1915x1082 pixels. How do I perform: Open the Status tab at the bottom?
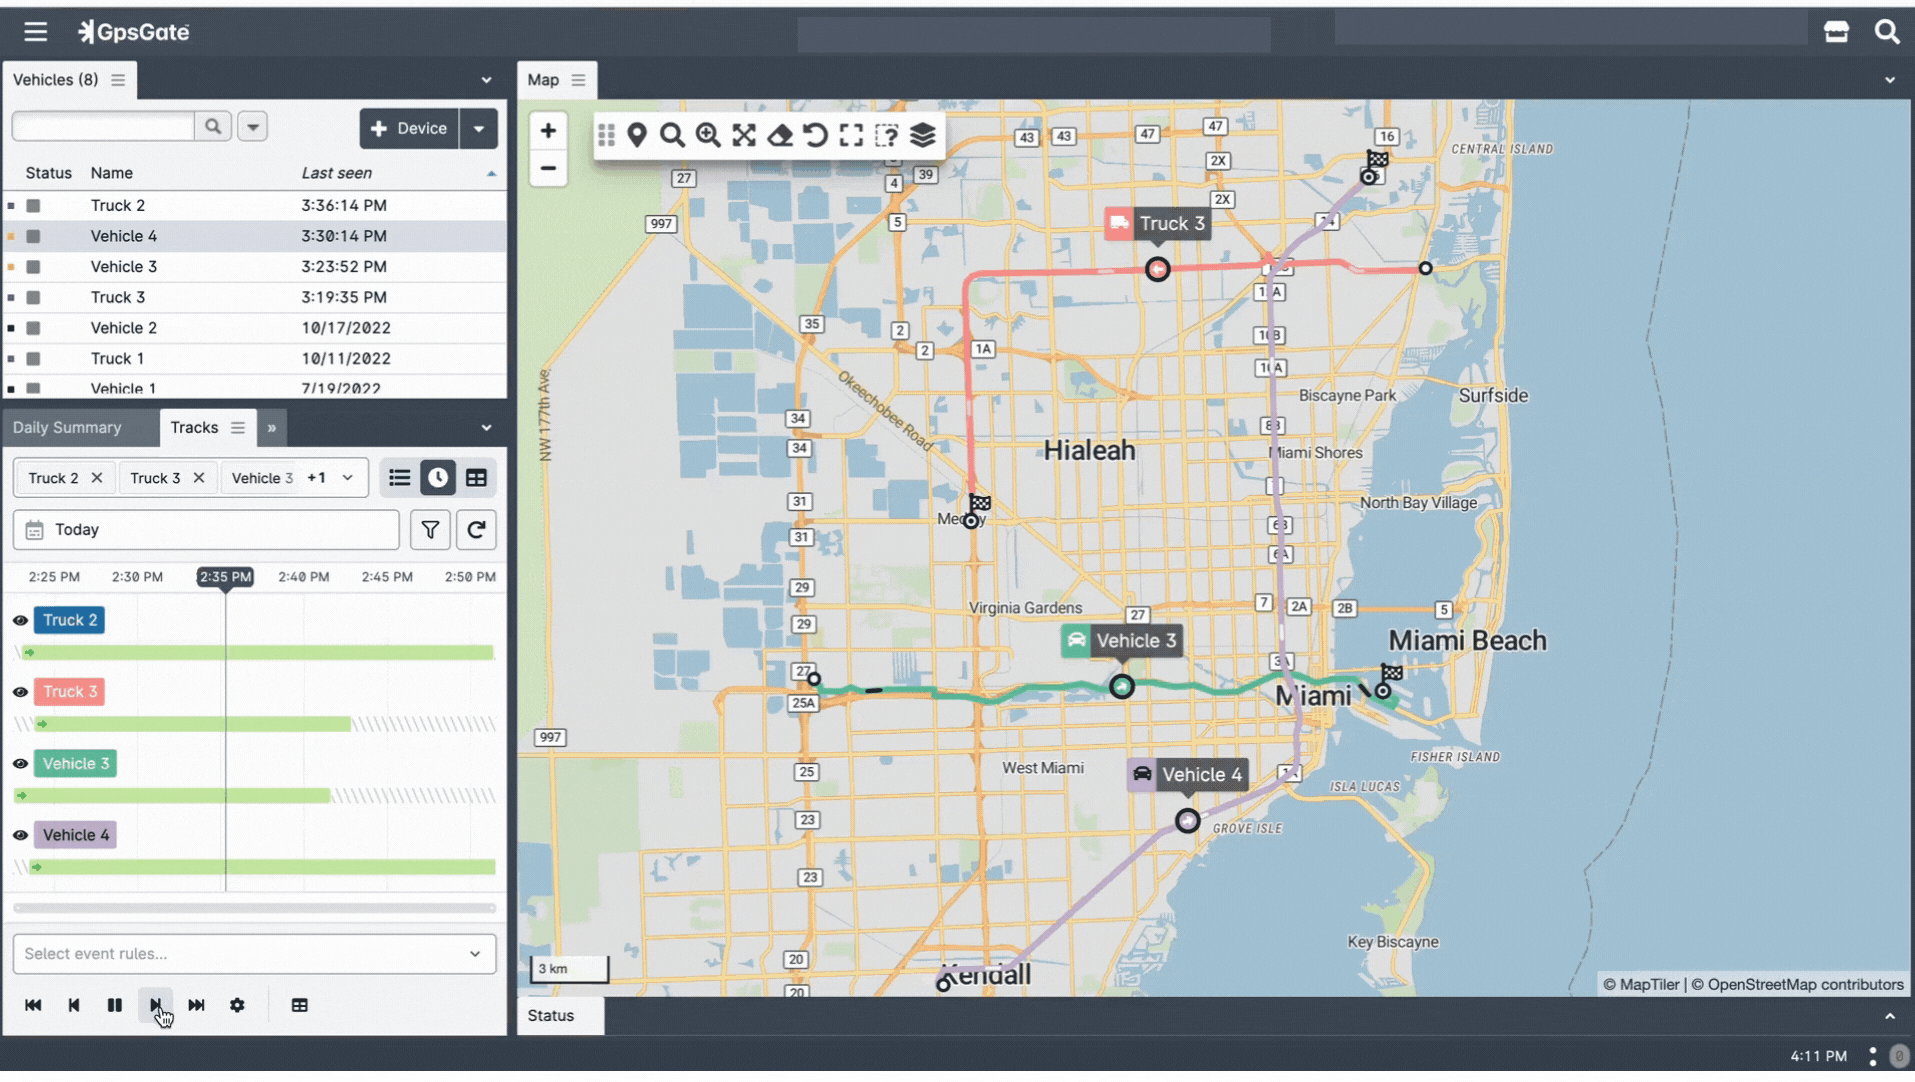point(550,1015)
